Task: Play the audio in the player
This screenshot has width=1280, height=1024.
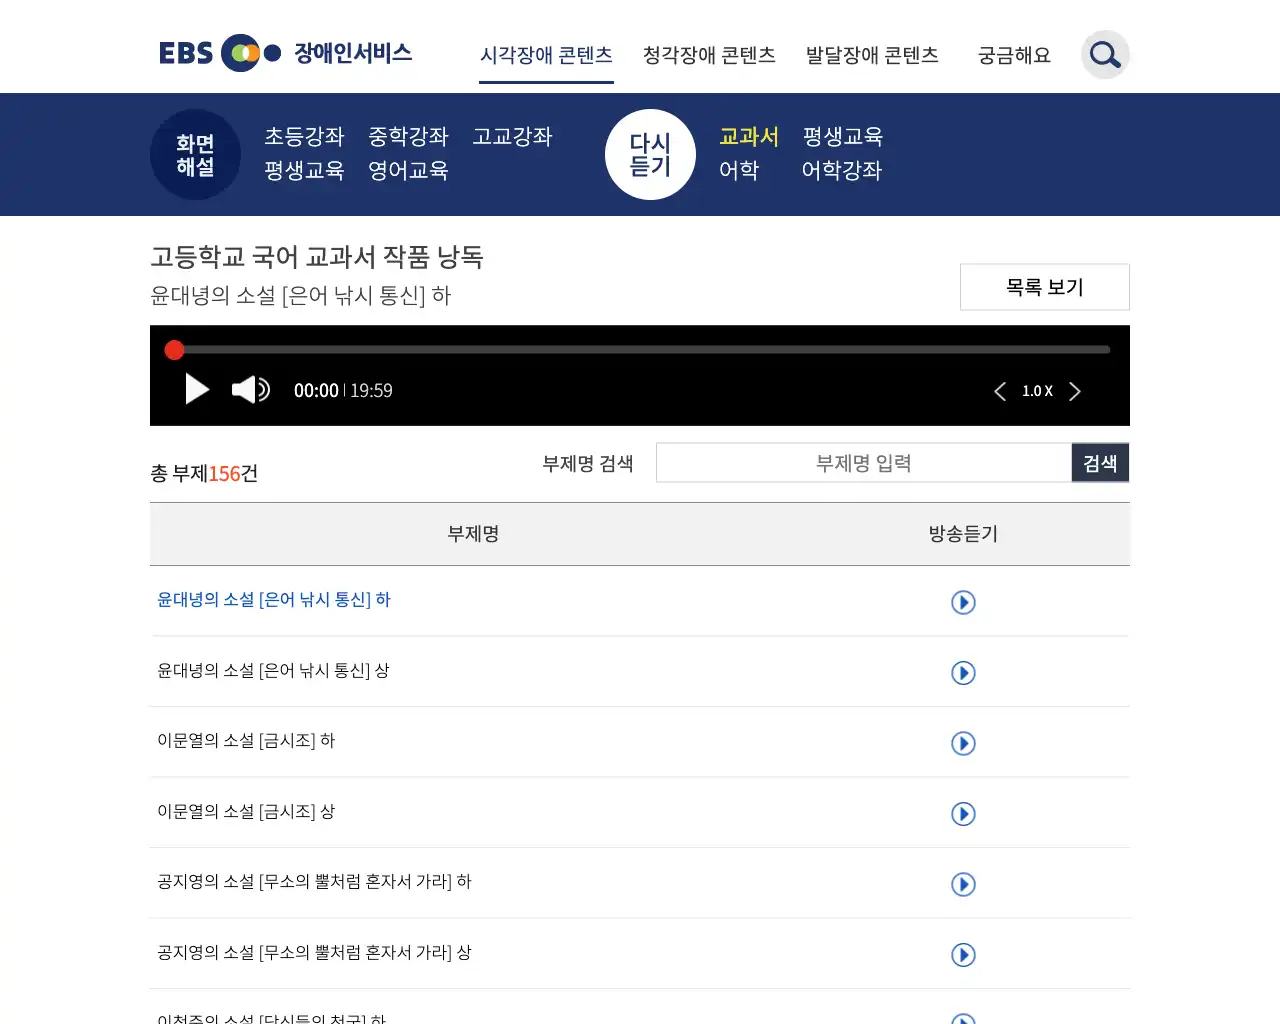Action: [x=196, y=390]
